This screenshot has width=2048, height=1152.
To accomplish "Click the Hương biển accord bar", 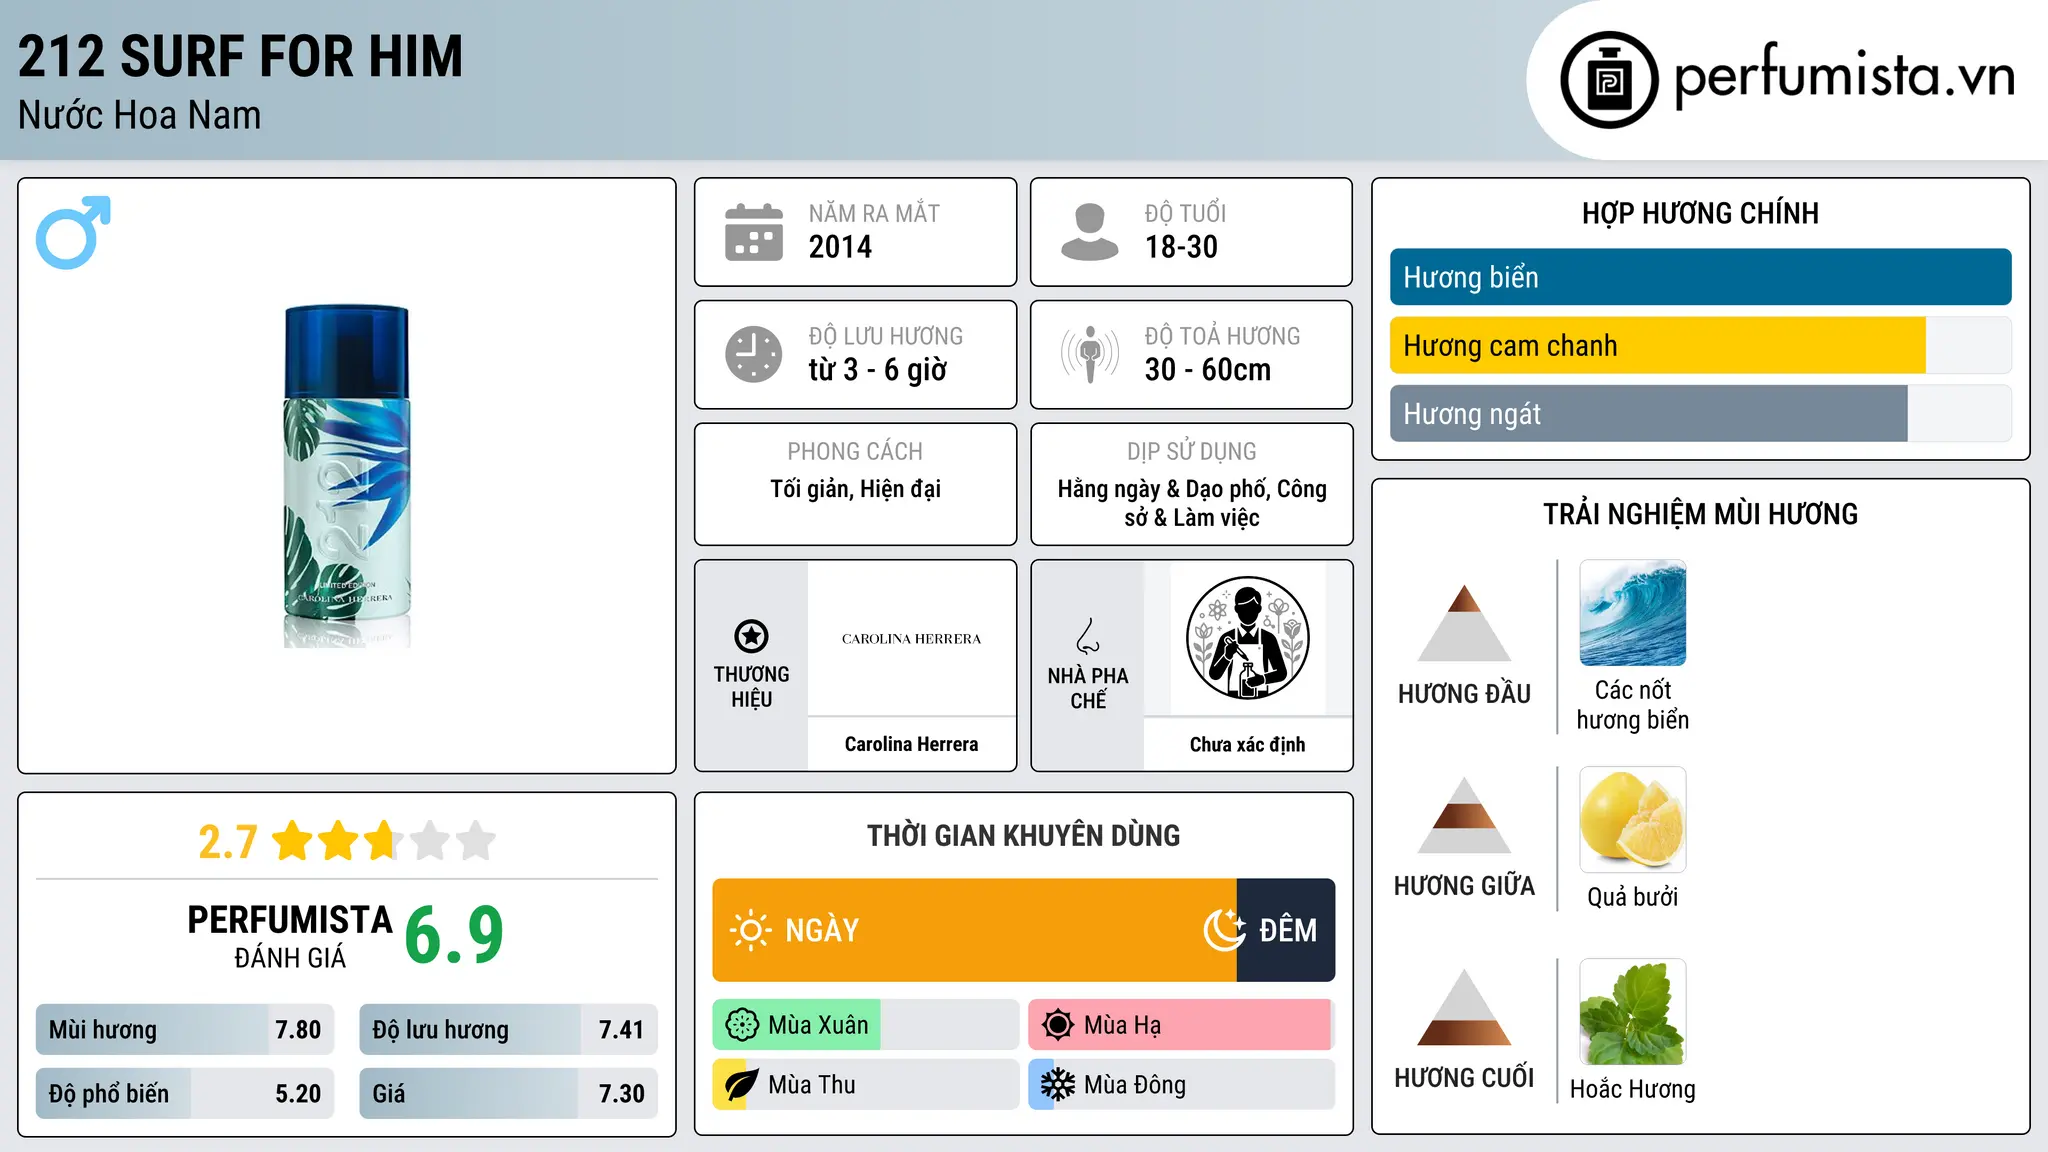I will pos(1701,277).
